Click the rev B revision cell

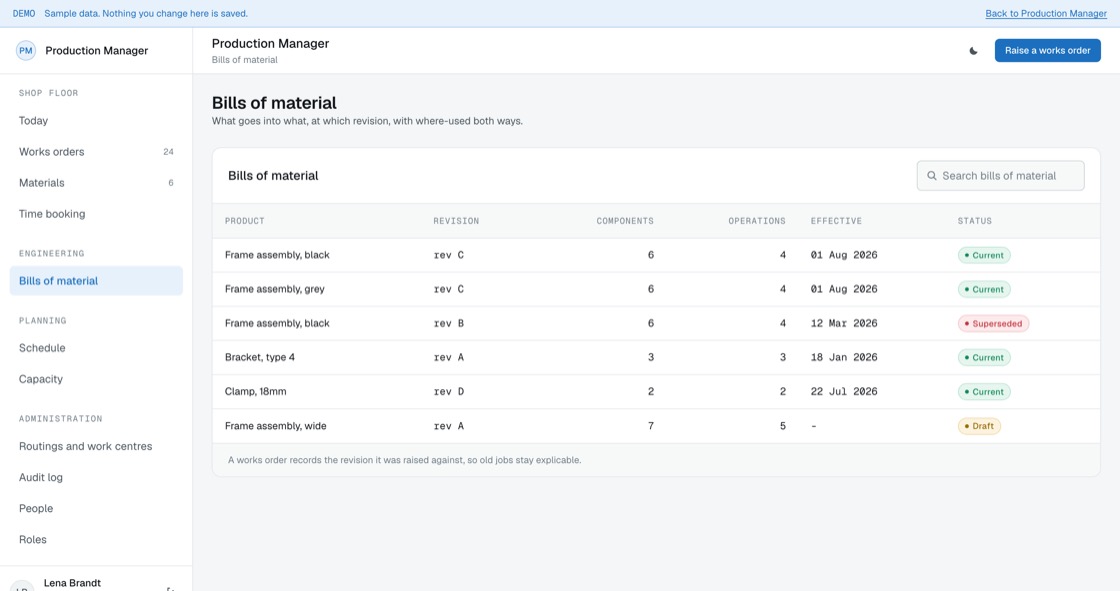pyautogui.click(x=449, y=323)
